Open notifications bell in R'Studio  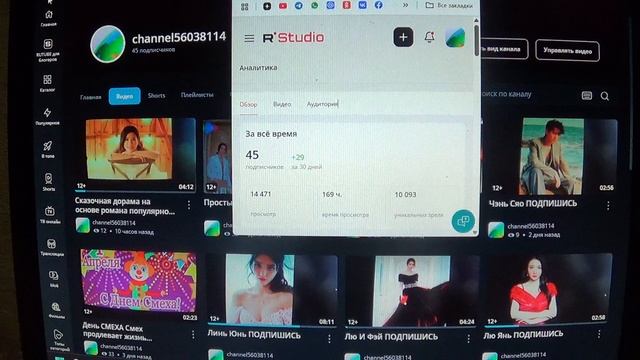tap(429, 37)
